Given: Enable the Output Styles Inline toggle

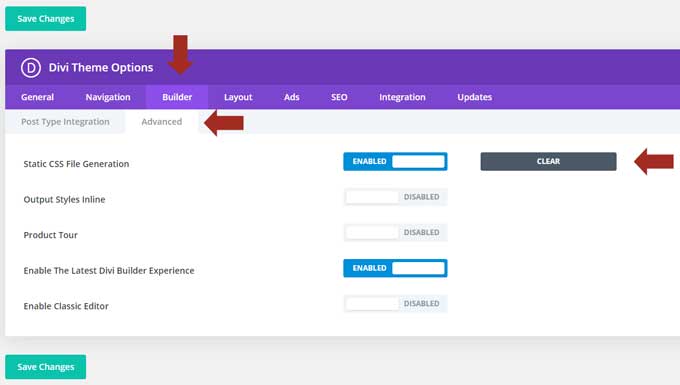Looking at the screenshot, I should (395, 197).
